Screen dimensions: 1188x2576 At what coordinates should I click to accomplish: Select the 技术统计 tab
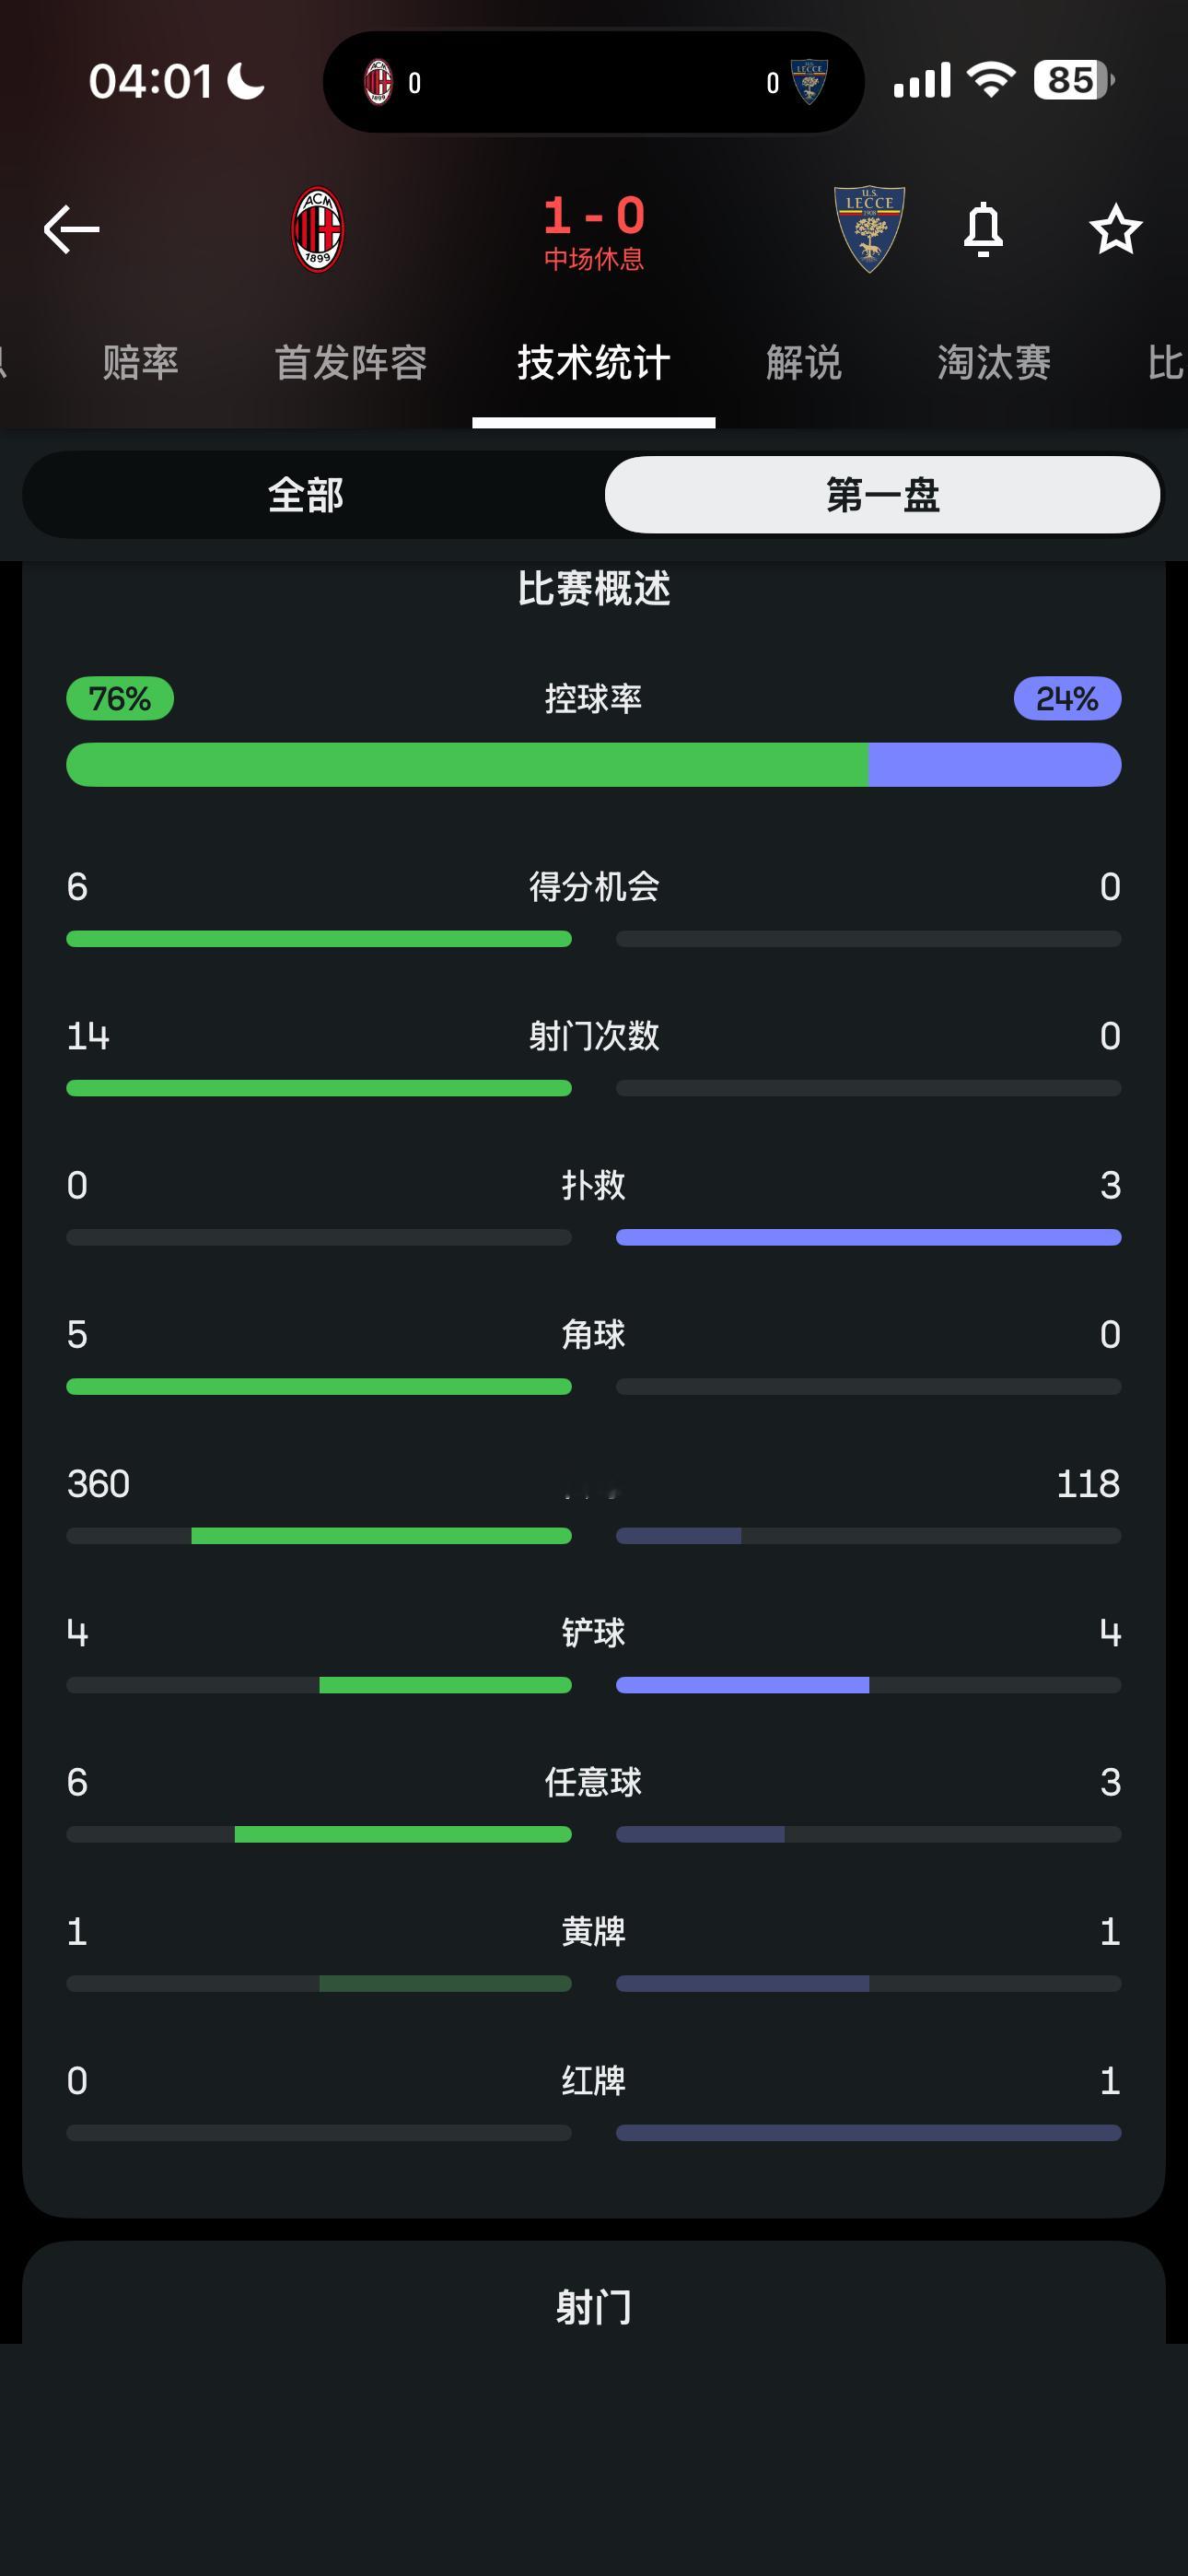tap(594, 362)
